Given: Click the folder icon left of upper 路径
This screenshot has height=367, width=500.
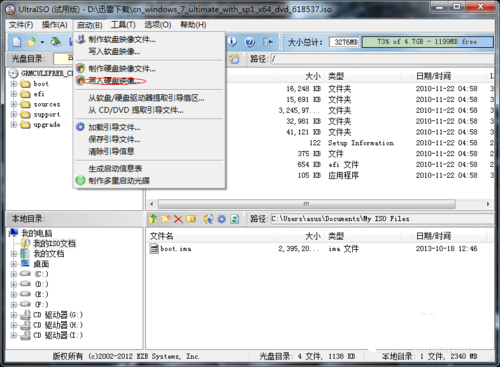Looking at the screenshot, I should tap(234, 59).
